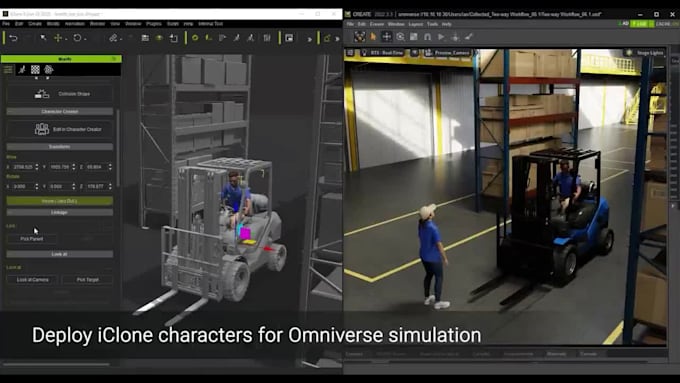Click the green Modify panel header

[61, 59]
